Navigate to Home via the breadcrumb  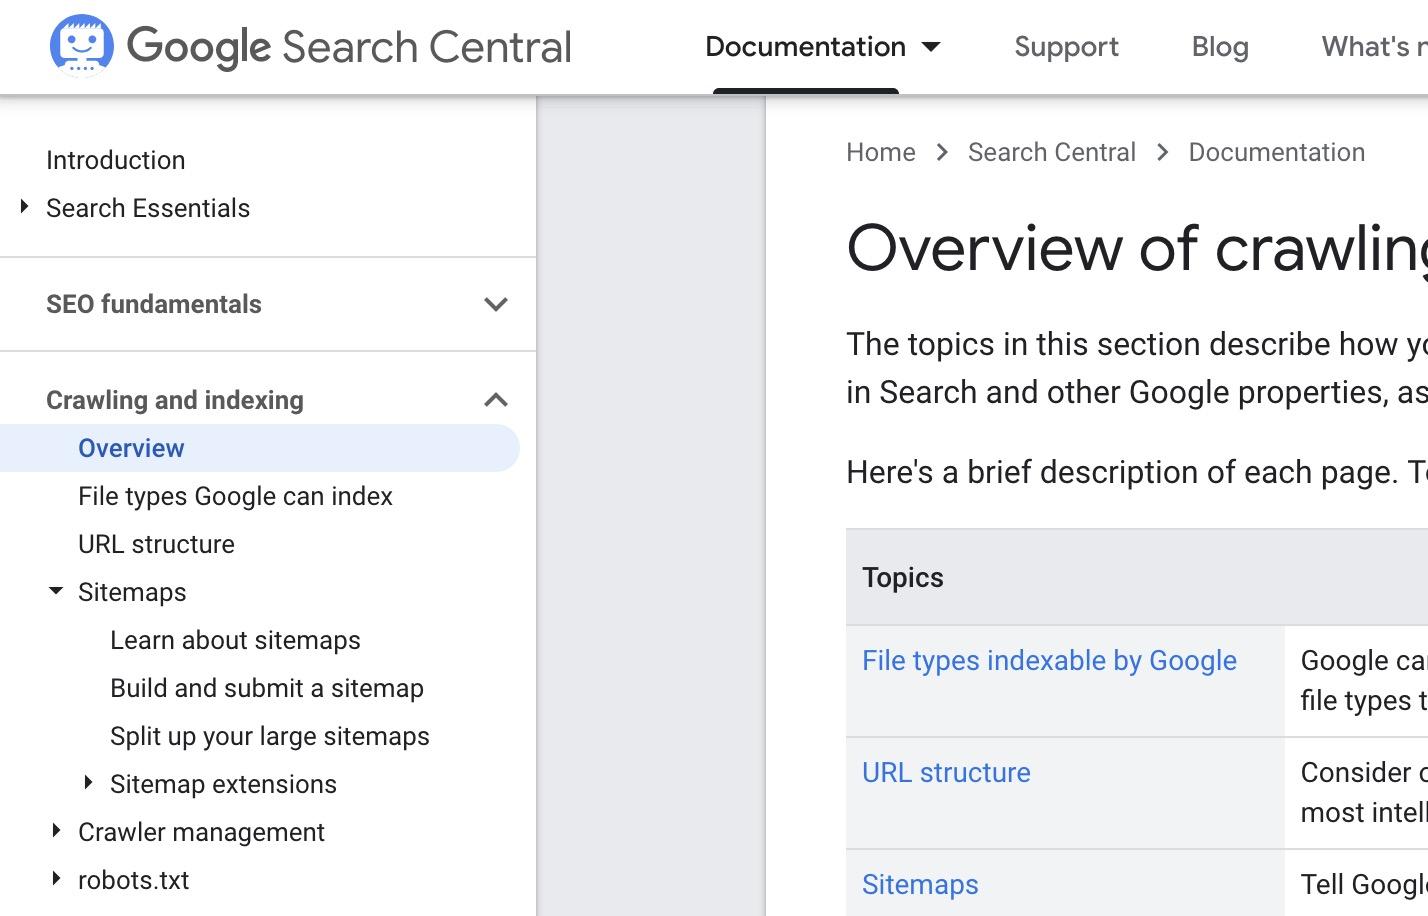click(880, 152)
